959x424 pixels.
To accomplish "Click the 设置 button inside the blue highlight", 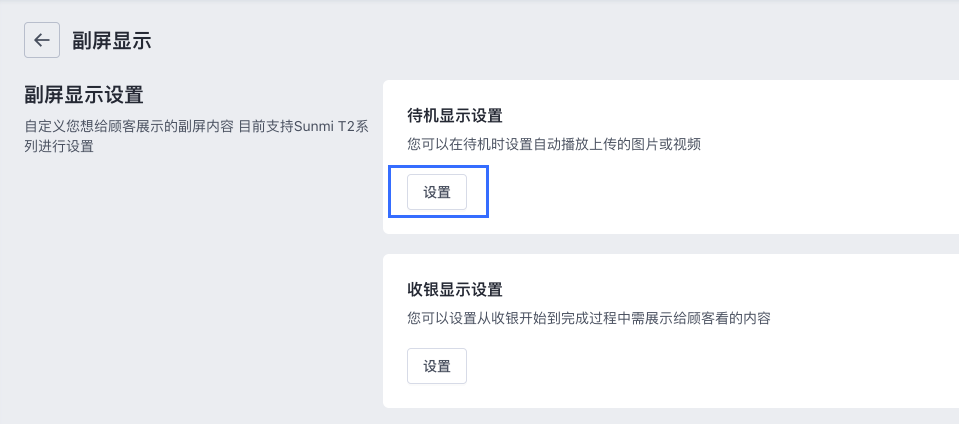I will pos(437,192).
